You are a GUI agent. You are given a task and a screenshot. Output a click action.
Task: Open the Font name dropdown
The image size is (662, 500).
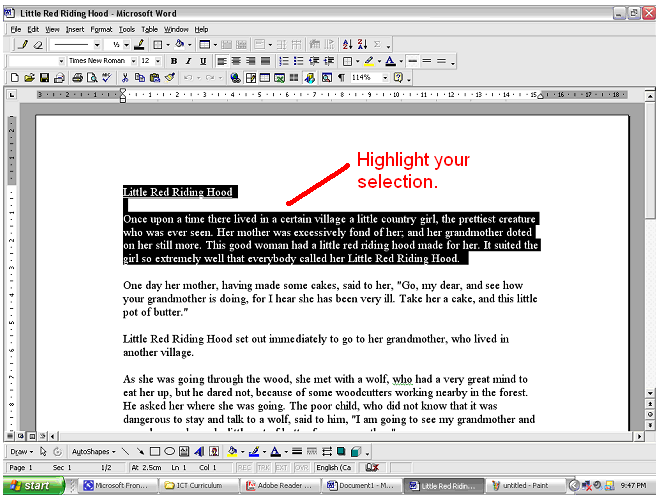tap(133, 61)
